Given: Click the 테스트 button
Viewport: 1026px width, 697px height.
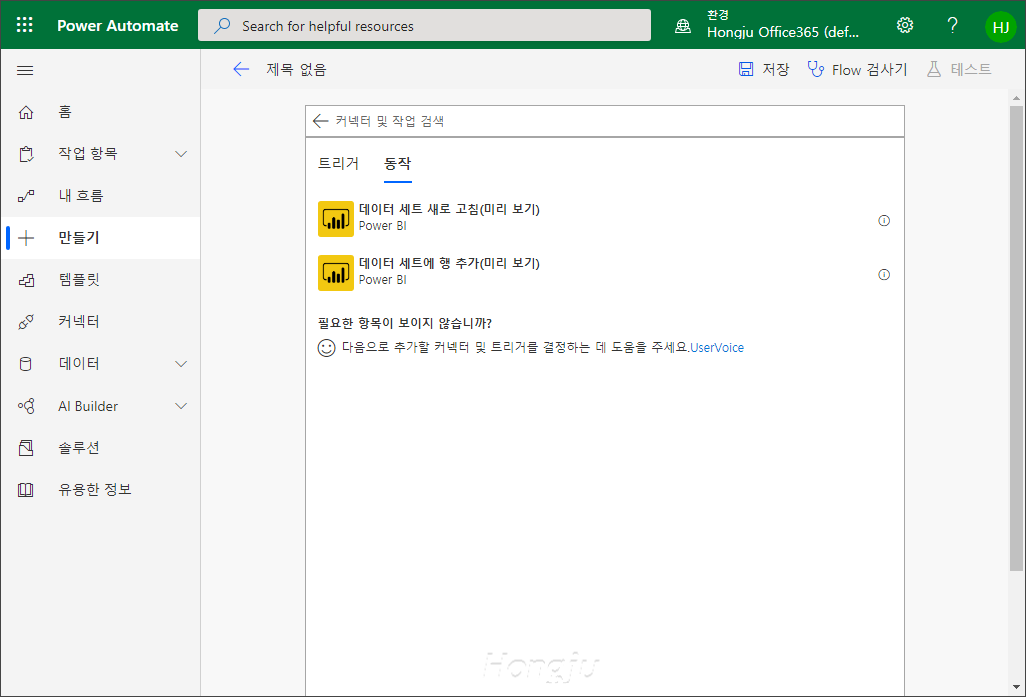Looking at the screenshot, I should 959,69.
